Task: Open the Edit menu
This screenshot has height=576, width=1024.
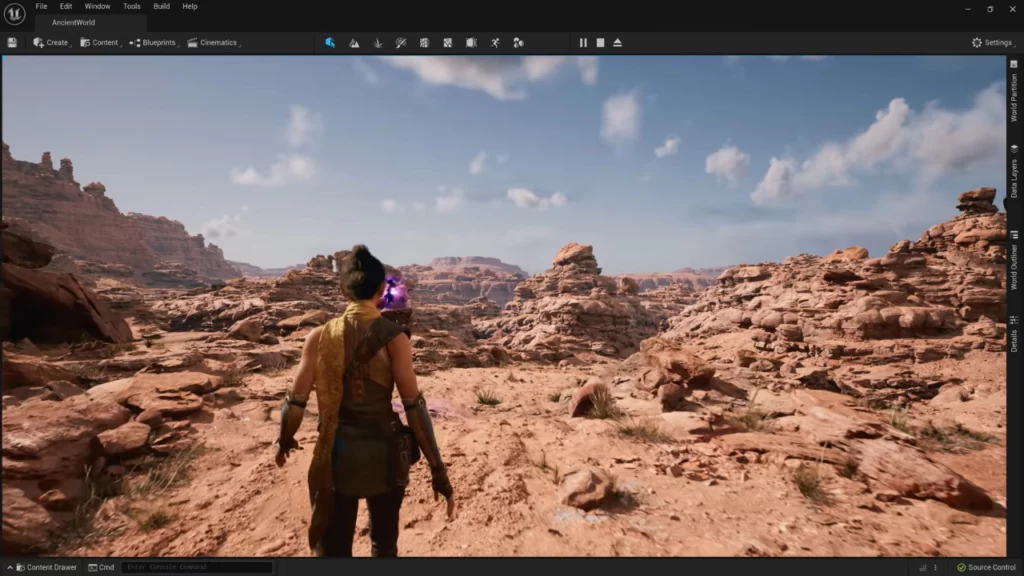Action: 66,7
